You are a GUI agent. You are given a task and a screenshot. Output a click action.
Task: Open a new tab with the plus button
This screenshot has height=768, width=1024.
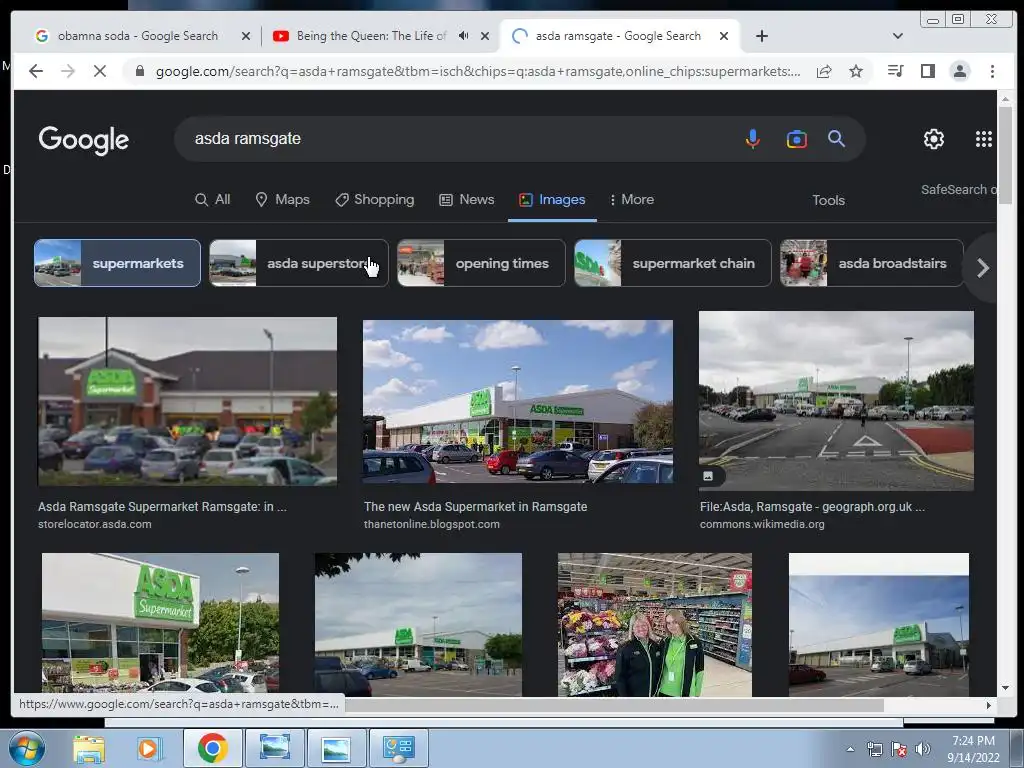pyautogui.click(x=761, y=36)
